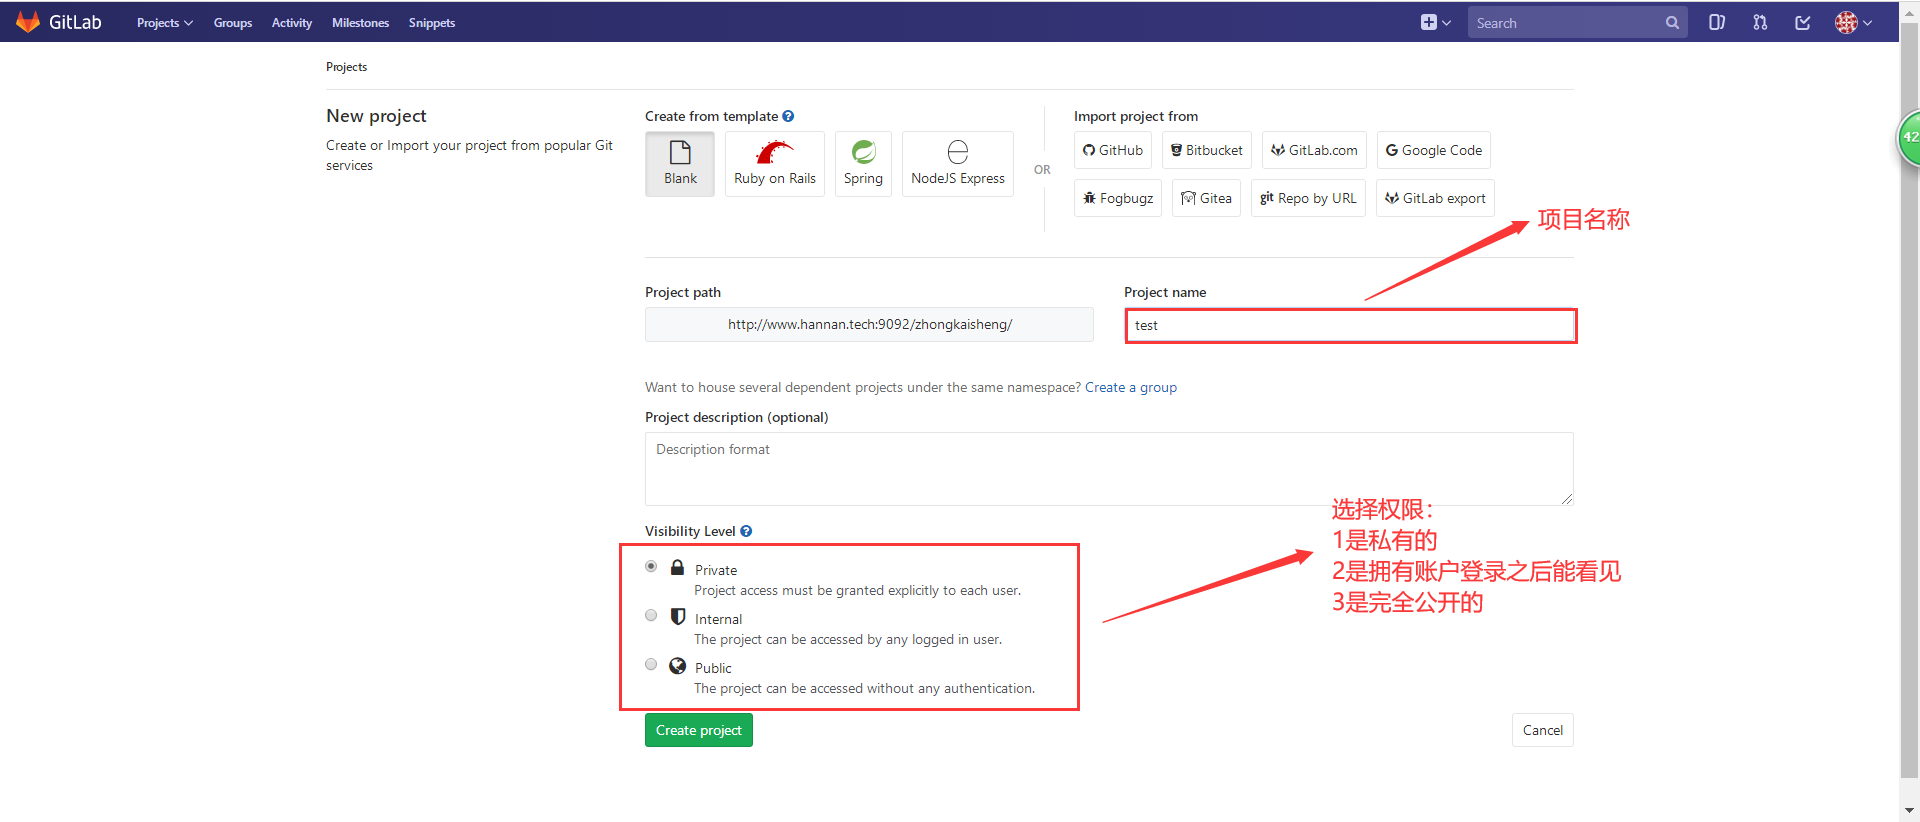The image size is (1920, 822).
Task: Click the Project description text area
Action: [1109, 469]
